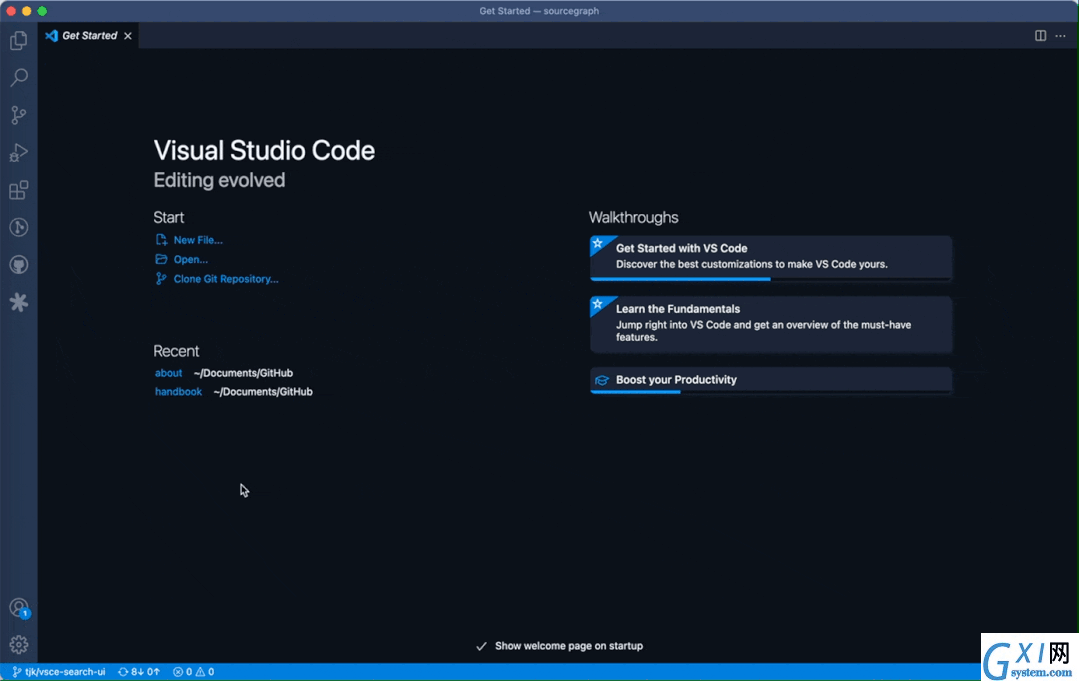Toggle Show welcome page on startup checkbox
Viewport: 1079px width, 681px height.
[x=482, y=646]
